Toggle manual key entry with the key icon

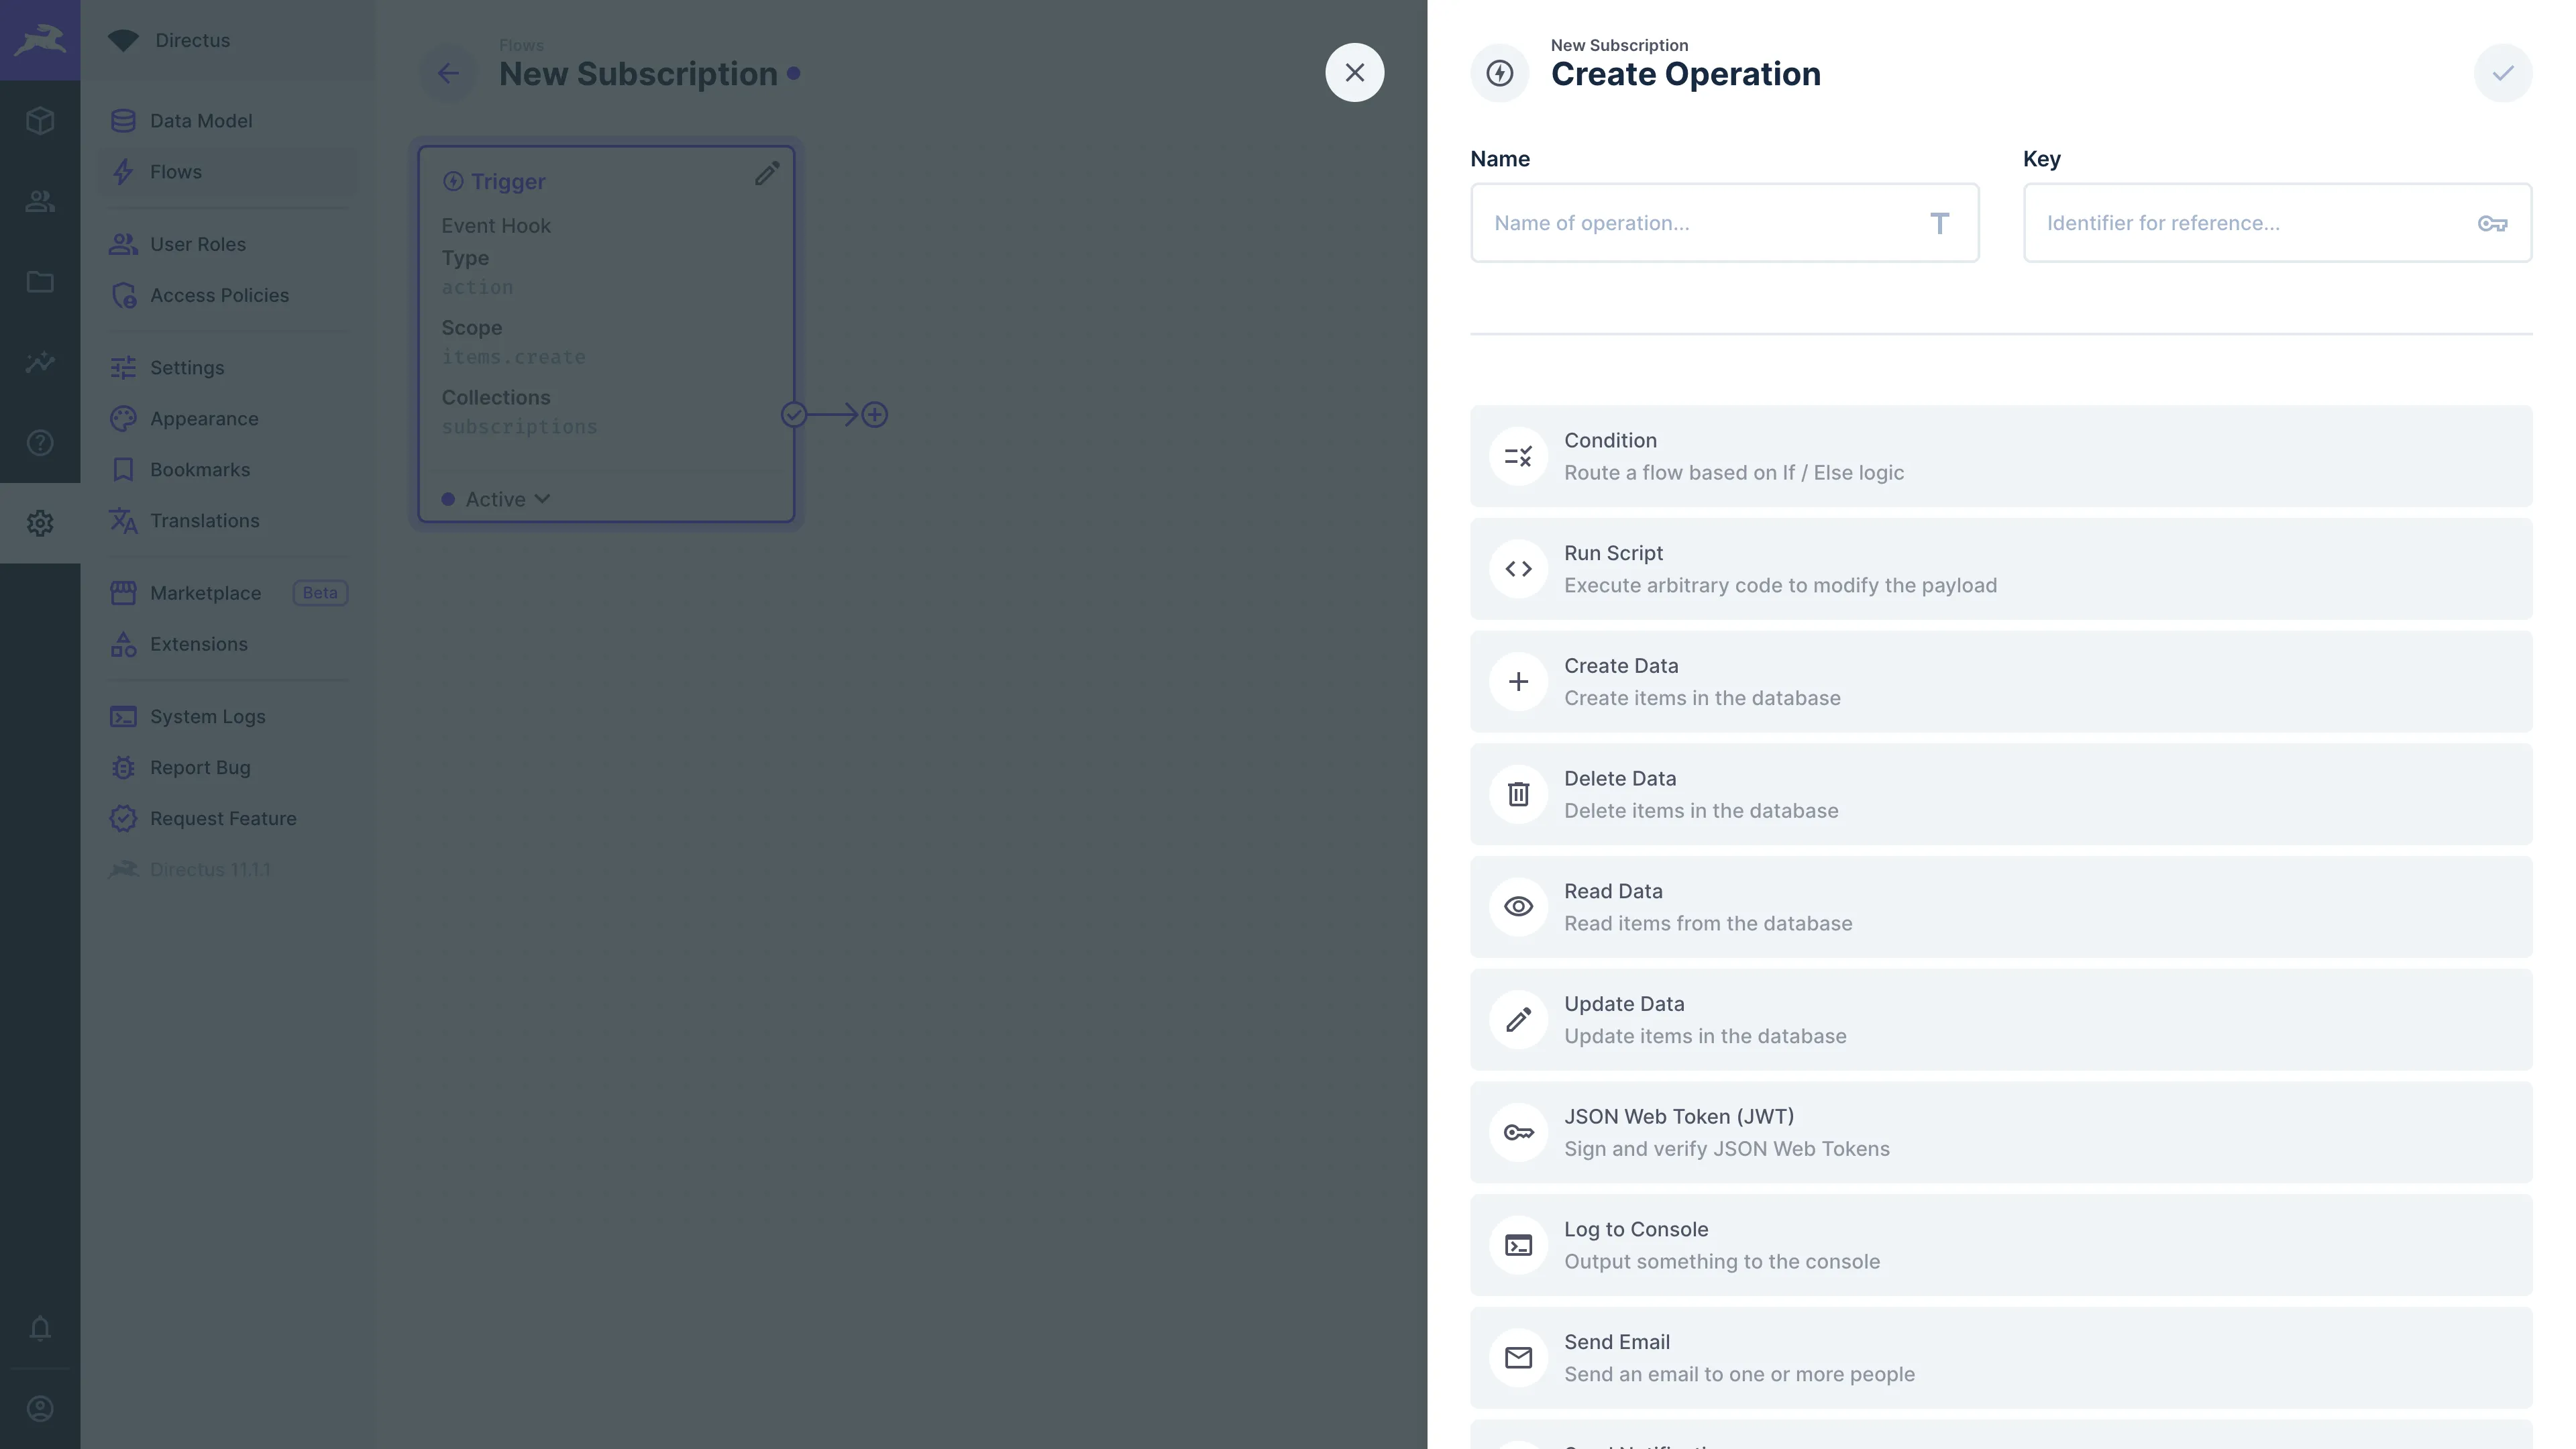point(2492,223)
